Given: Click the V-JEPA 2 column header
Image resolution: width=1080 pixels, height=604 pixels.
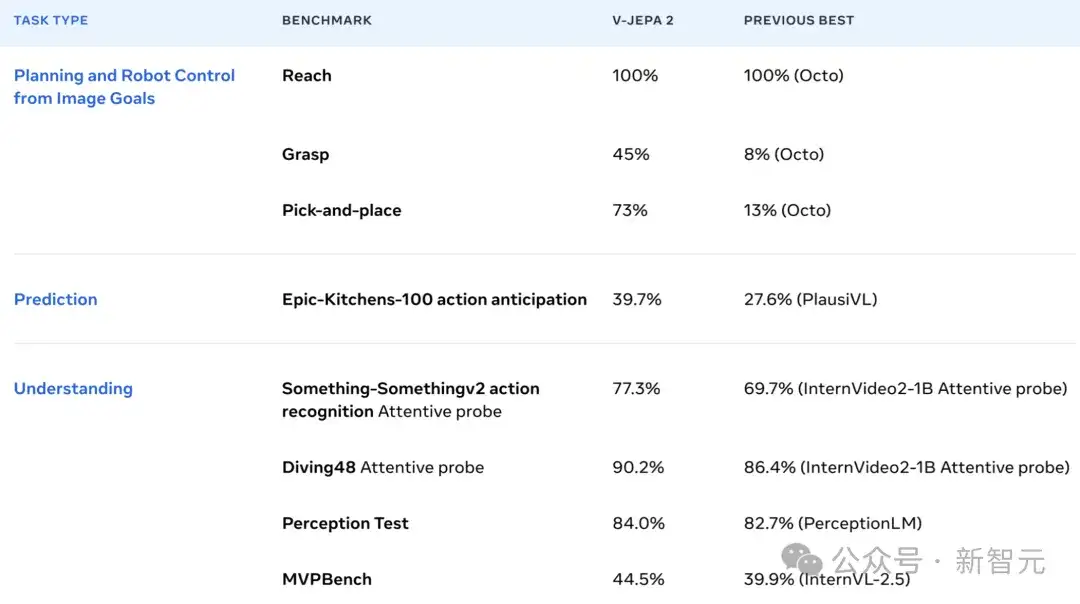Looking at the screenshot, I should [643, 21].
